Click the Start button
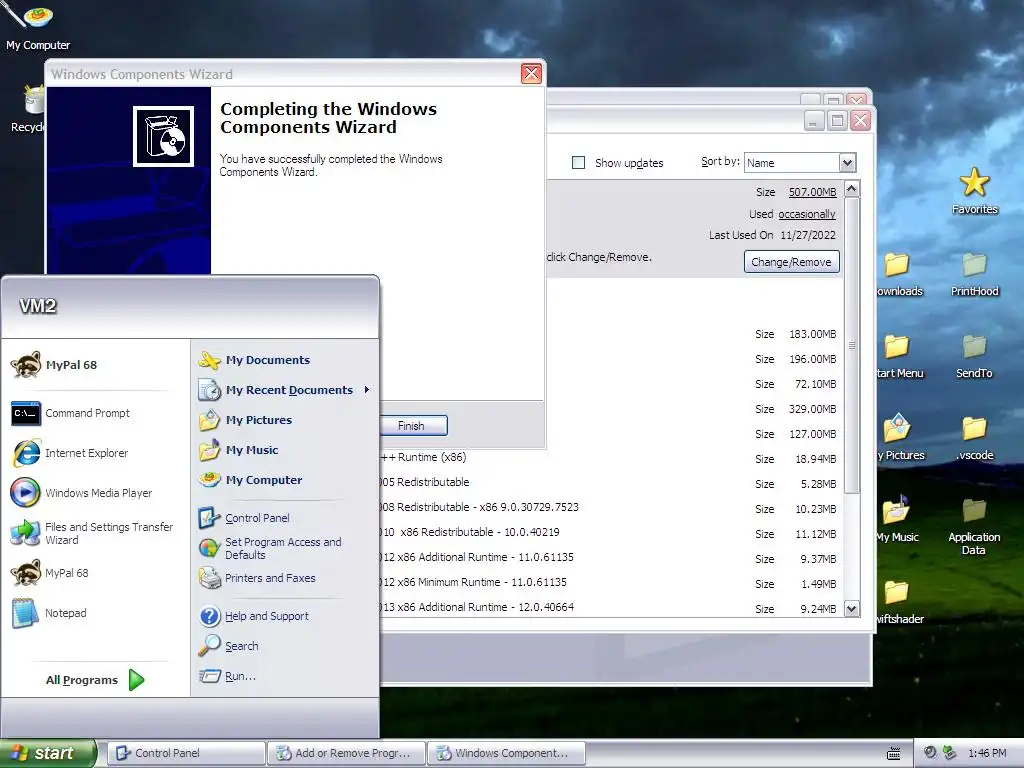This screenshot has width=1024, height=768. pos(48,753)
